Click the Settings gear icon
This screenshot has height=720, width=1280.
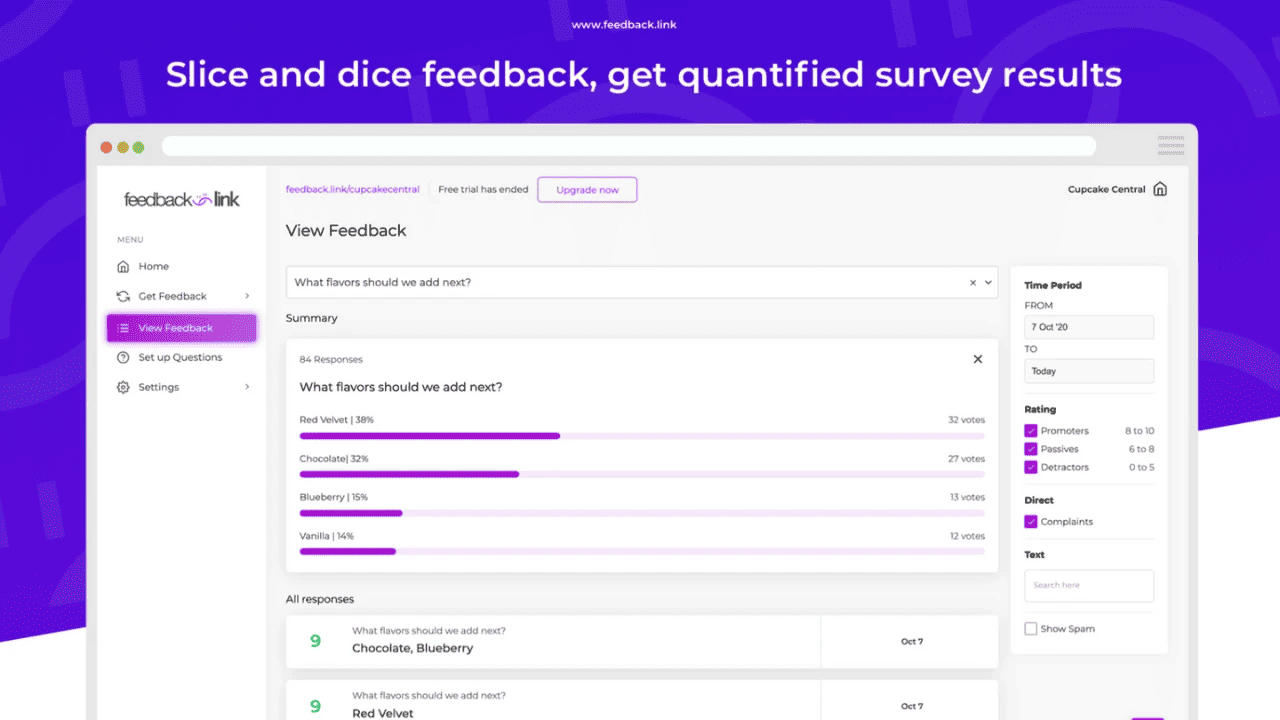pyautogui.click(x=123, y=388)
